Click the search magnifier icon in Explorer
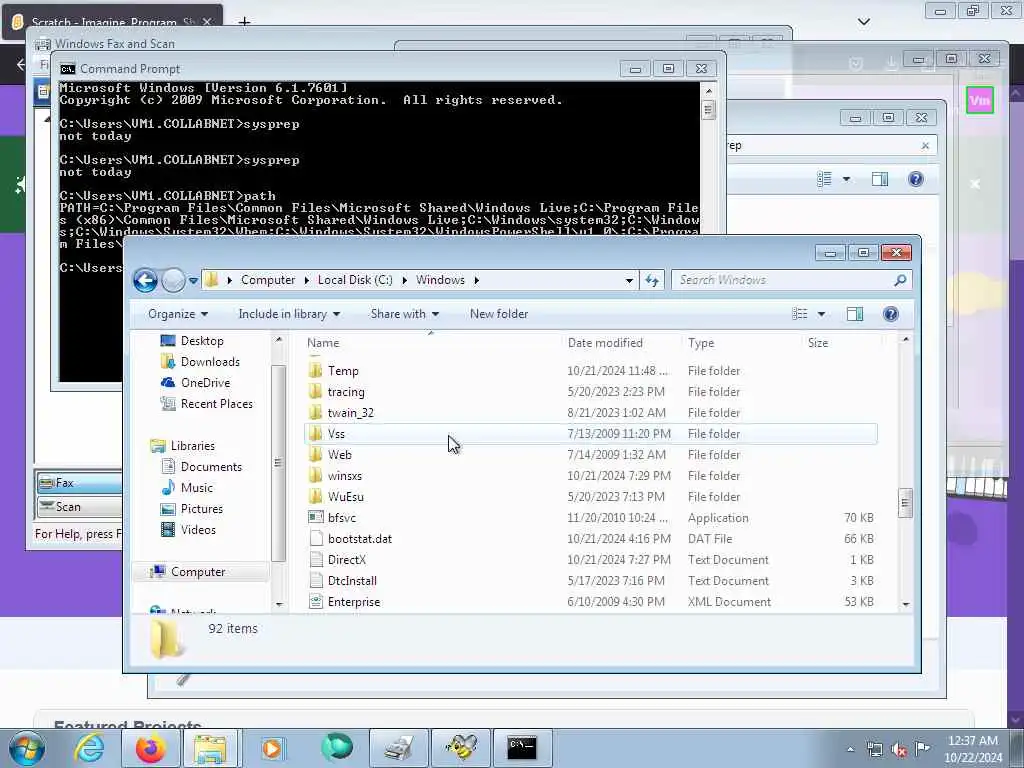The height and width of the screenshot is (768, 1024). (901, 280)
